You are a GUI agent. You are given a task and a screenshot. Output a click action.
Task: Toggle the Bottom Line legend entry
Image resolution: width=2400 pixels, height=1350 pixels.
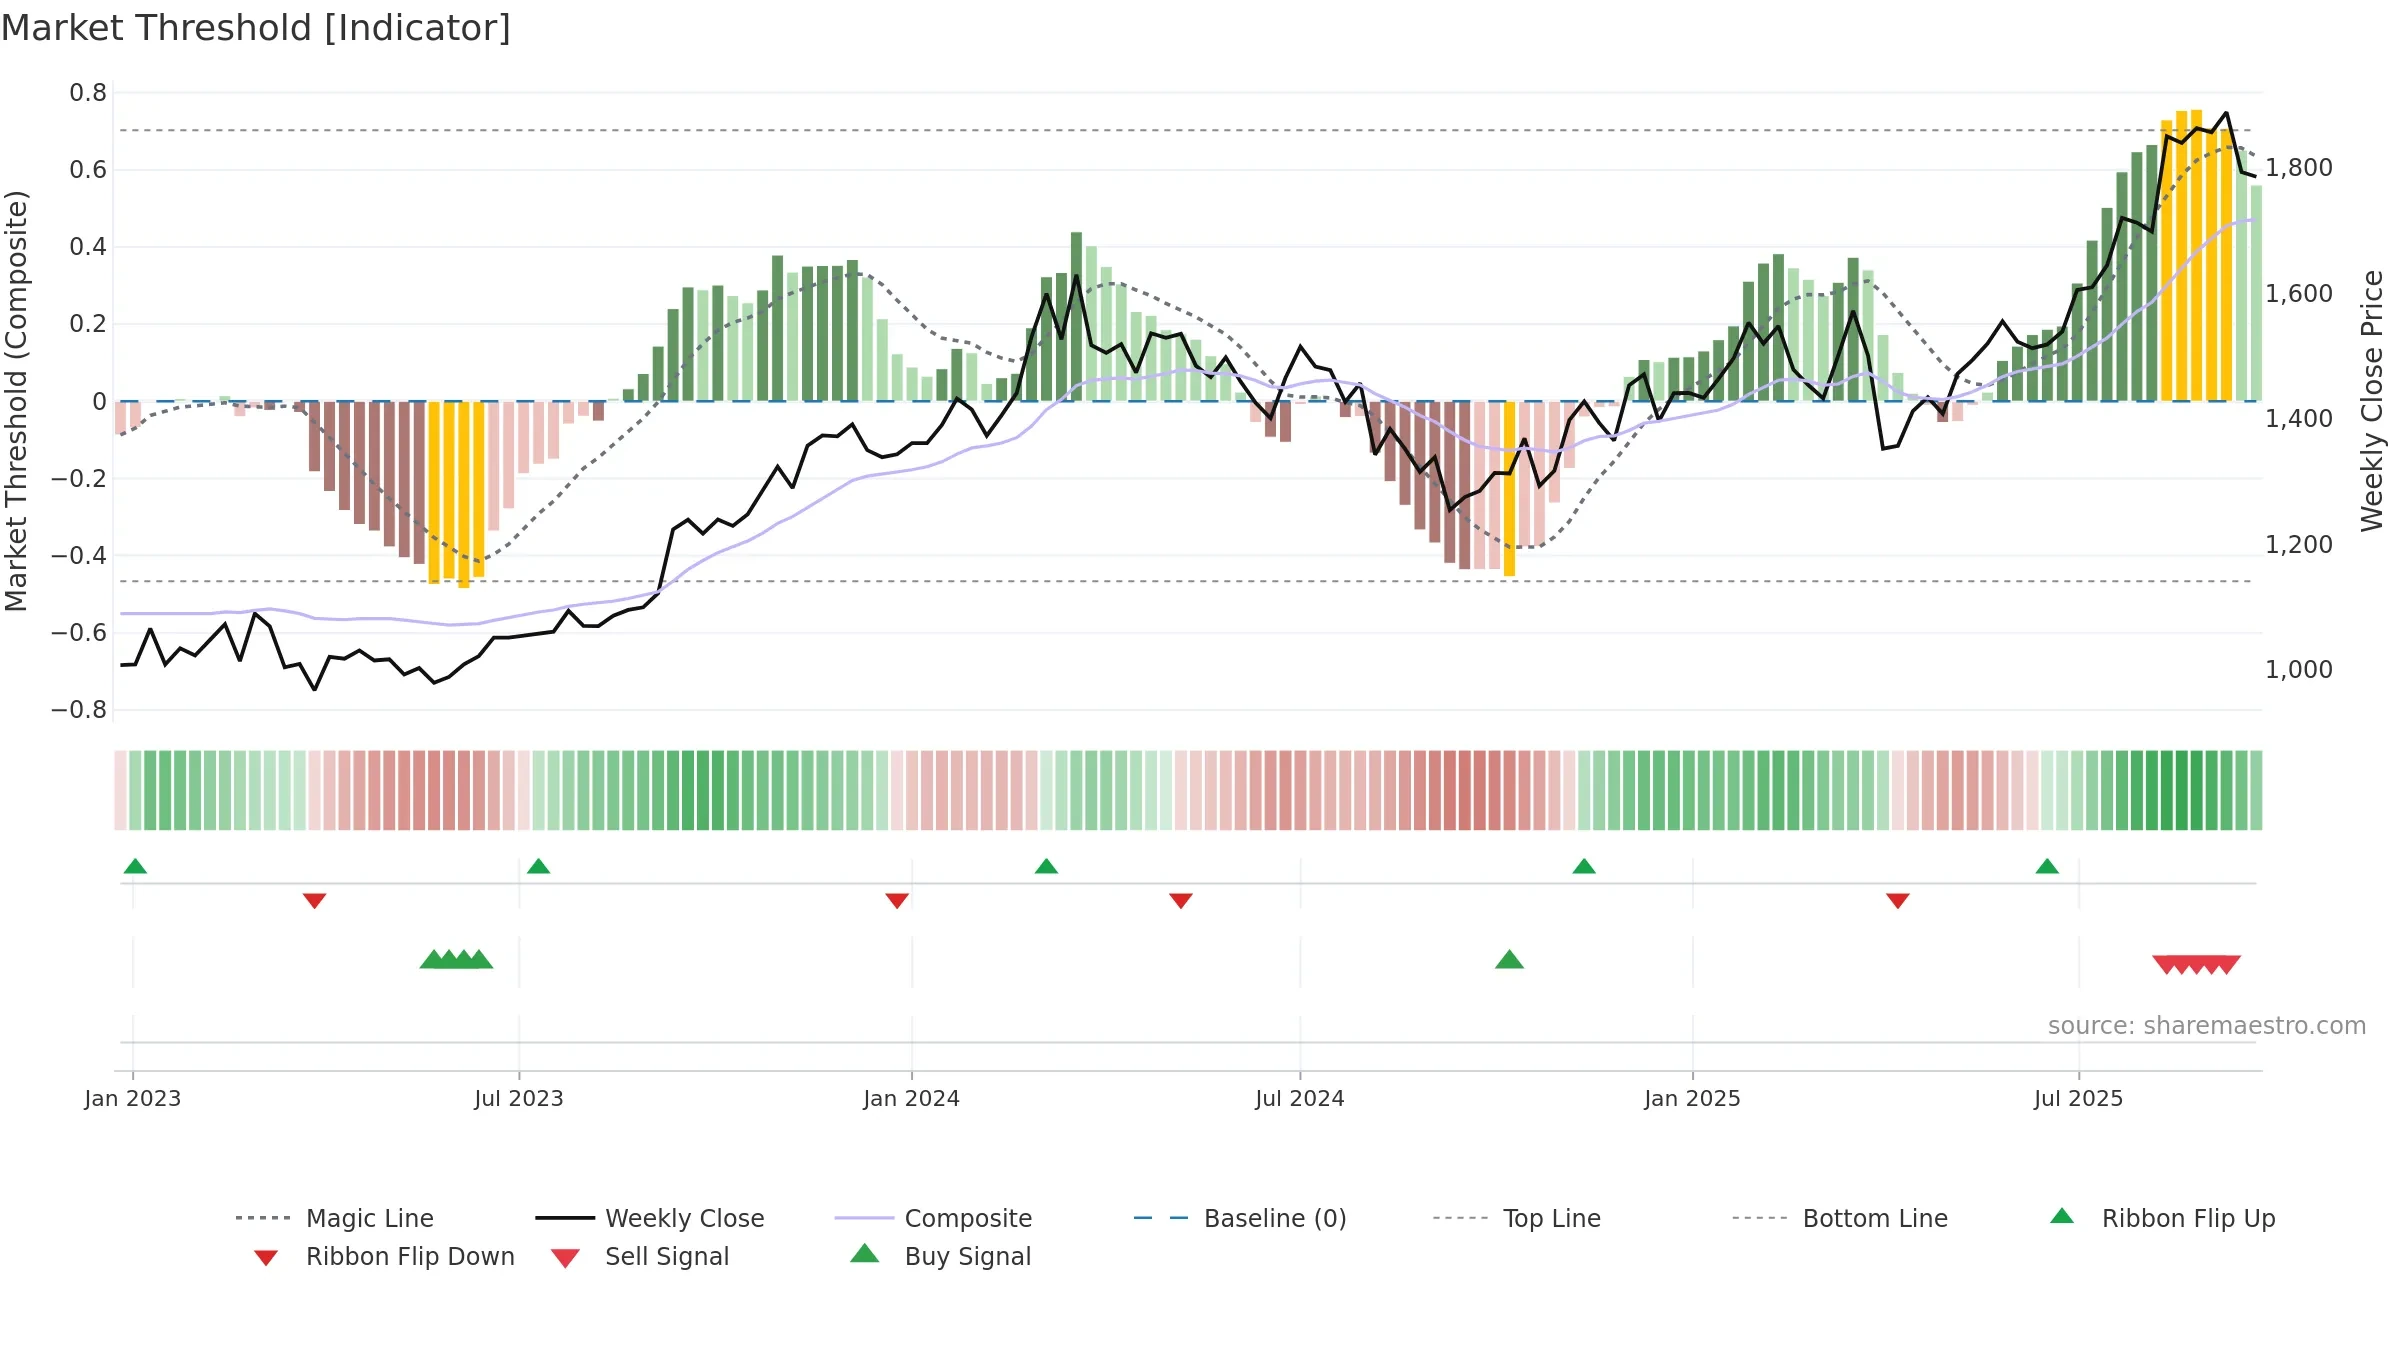tap(1840, 1218)
